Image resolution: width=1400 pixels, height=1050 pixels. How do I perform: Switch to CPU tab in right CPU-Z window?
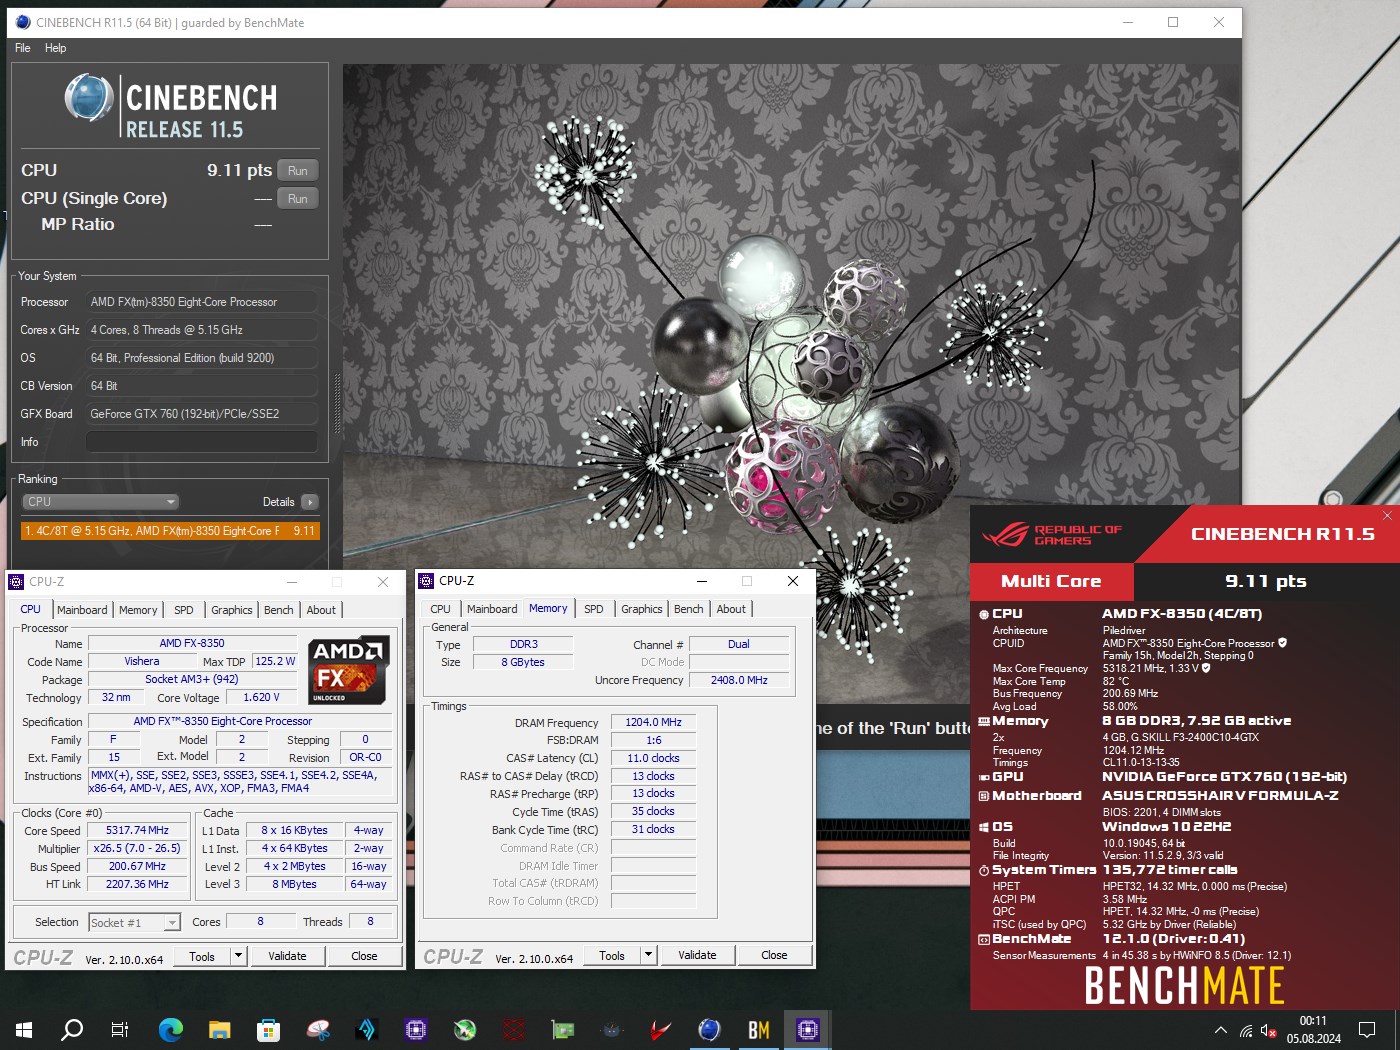pos(440,609)
